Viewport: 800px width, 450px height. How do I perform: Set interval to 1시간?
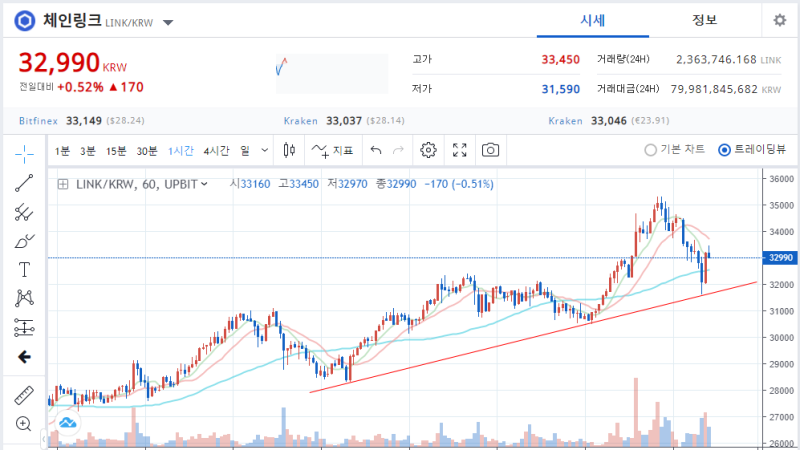[181, 151]
